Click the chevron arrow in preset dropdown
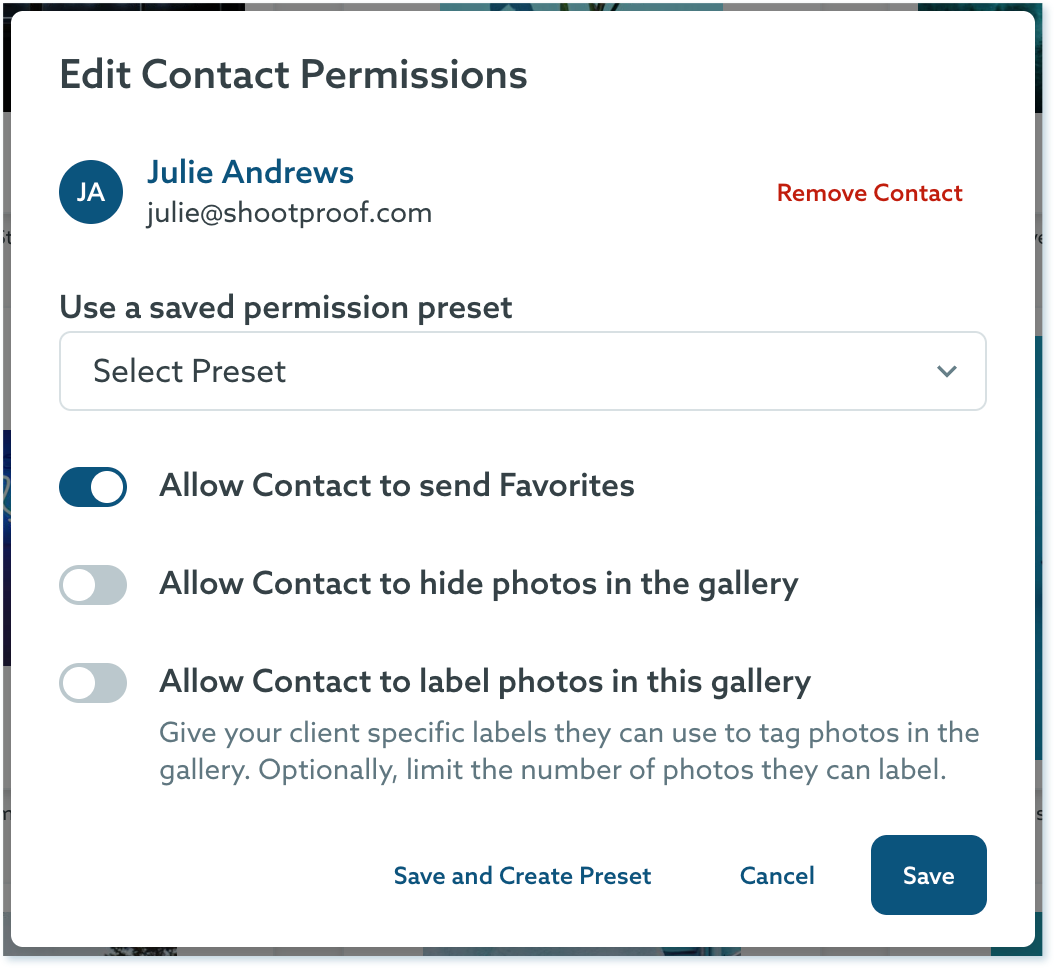The height and width of the screenshot is (968, 1054). point(946,372)
